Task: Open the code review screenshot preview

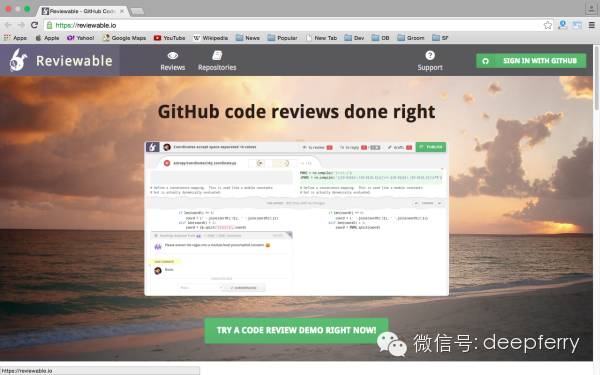Action: coord(296,218)
